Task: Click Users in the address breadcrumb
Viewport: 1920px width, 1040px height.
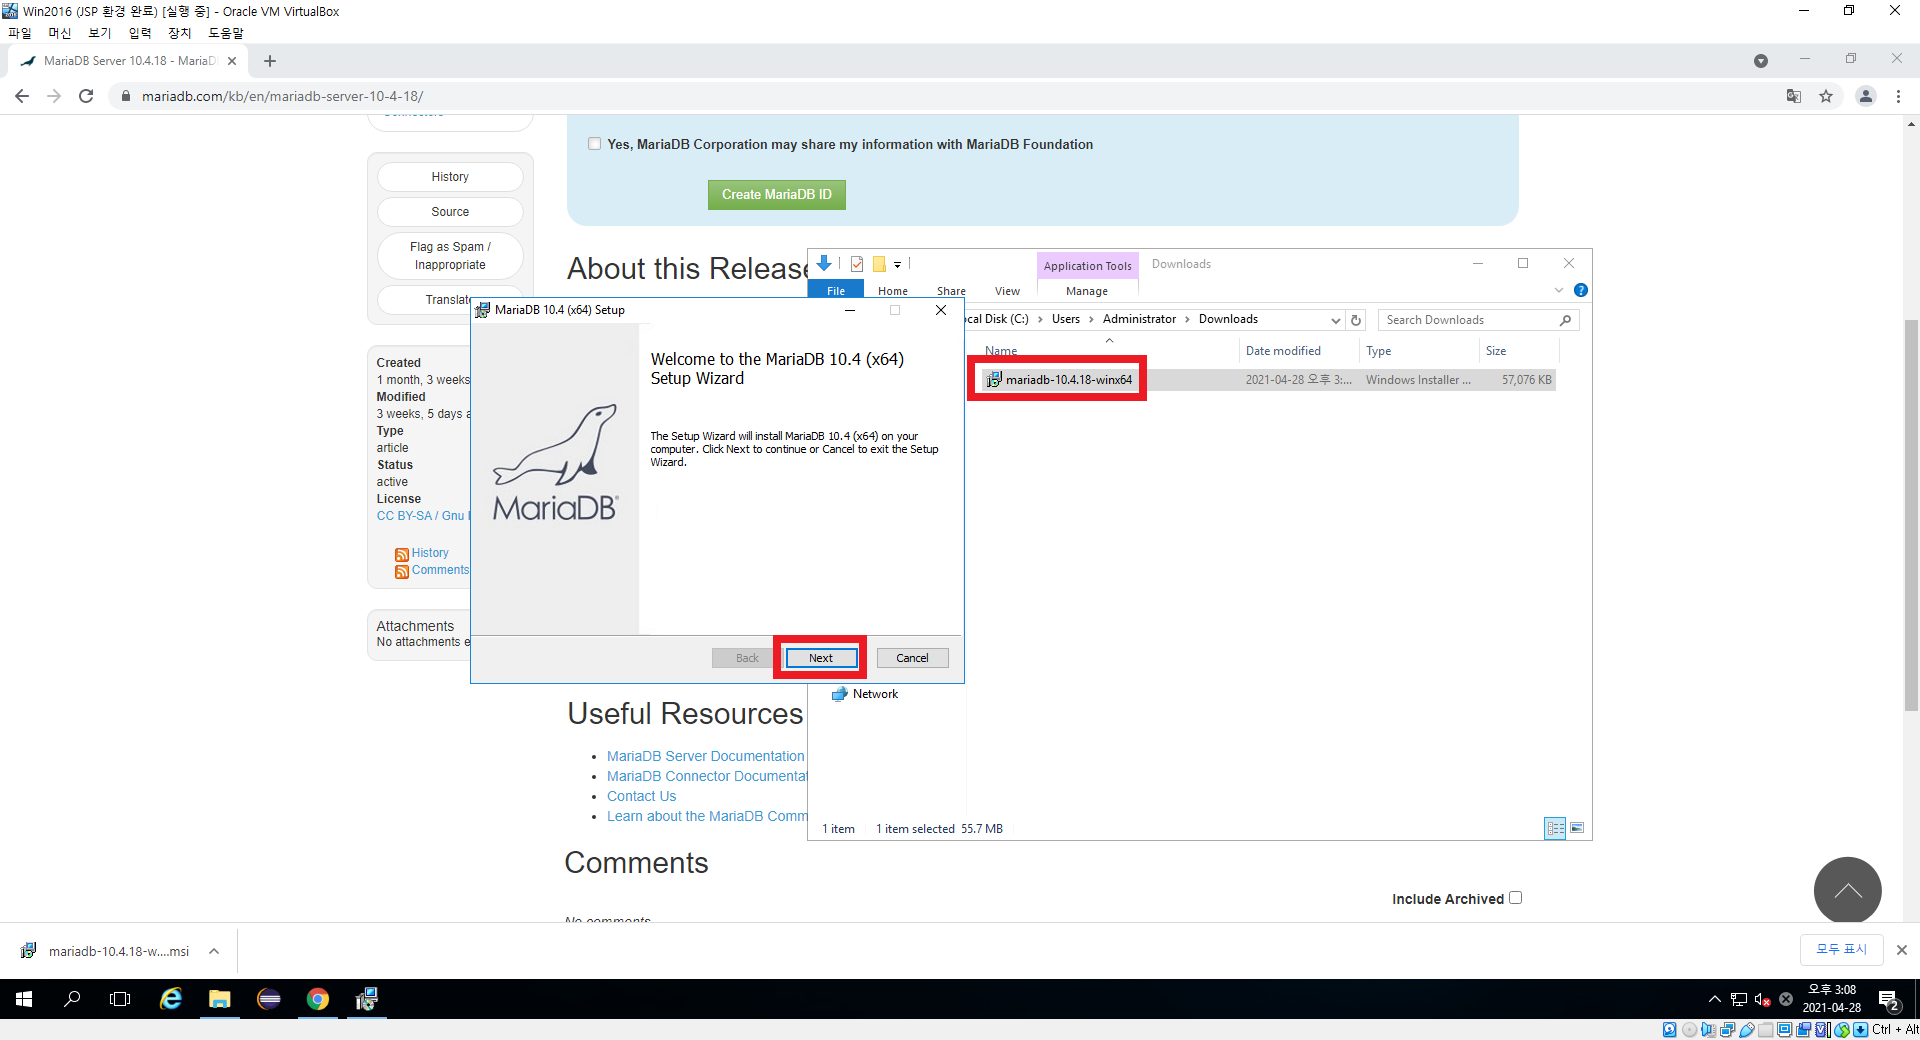Action: coord(1066,319)
